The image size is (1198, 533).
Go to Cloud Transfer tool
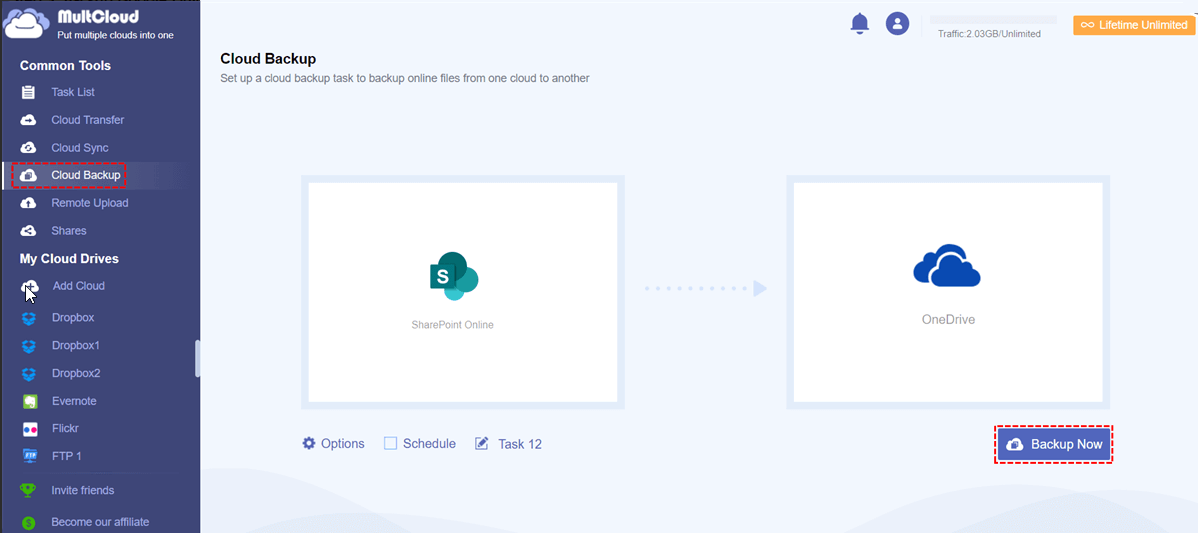87,120
